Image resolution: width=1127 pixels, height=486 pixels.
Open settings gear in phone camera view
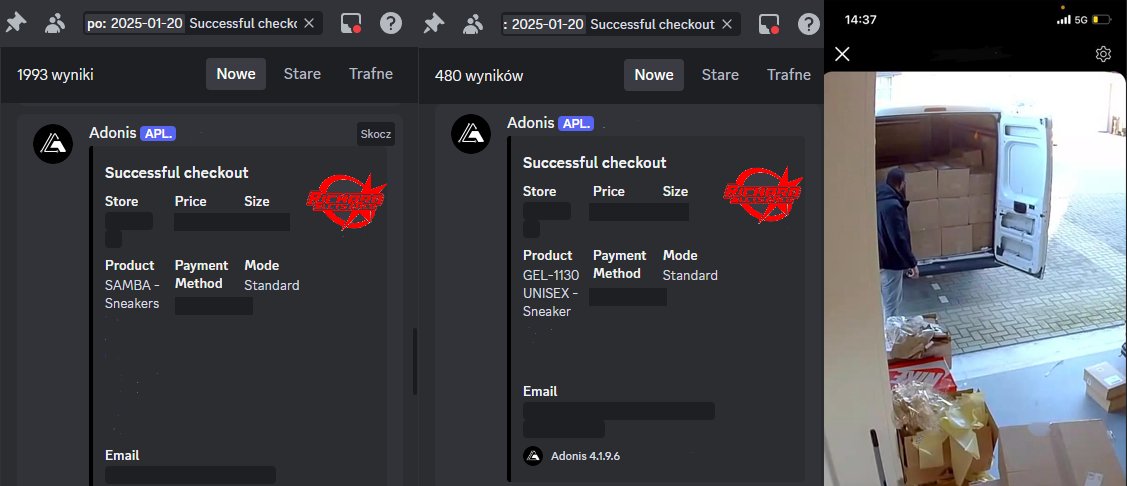[x=1103, y=54]
